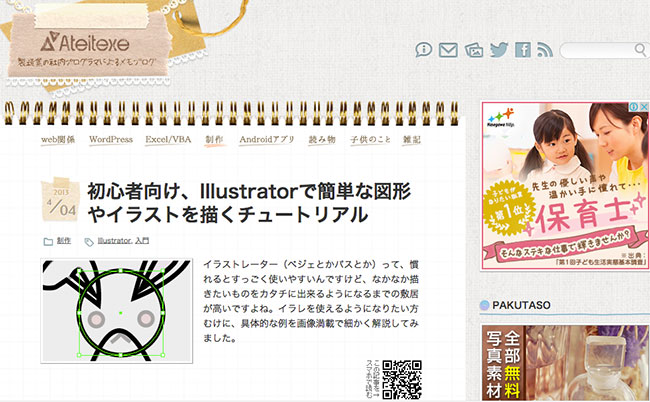Open the Androidアプリ menu item
The width and height of the screenshot is (650, 402).
click(267, 140)
